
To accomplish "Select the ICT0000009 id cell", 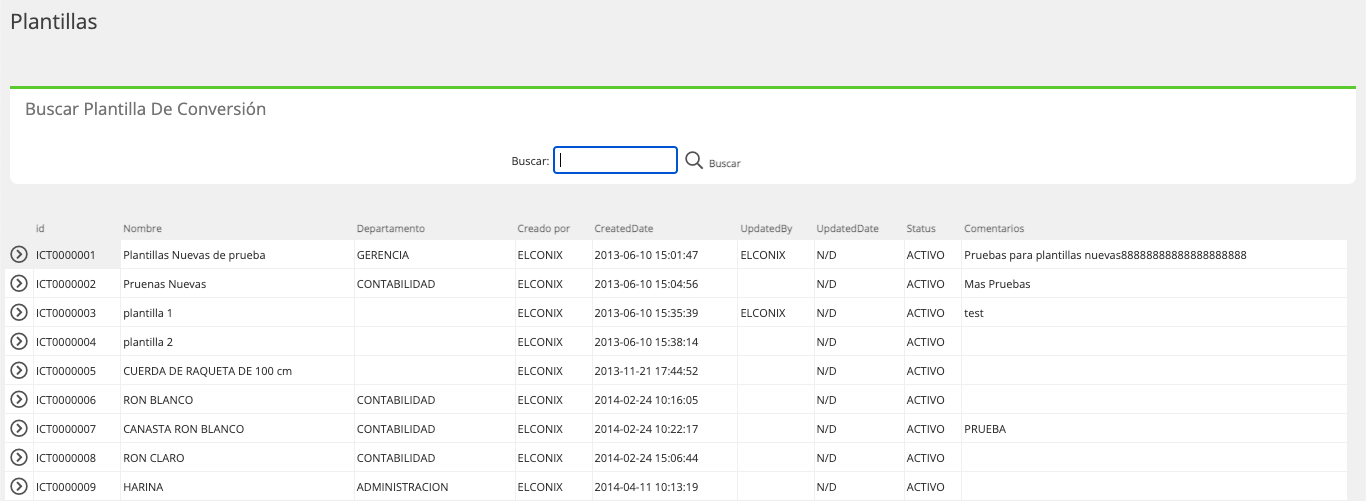I will tap(76, 487).
